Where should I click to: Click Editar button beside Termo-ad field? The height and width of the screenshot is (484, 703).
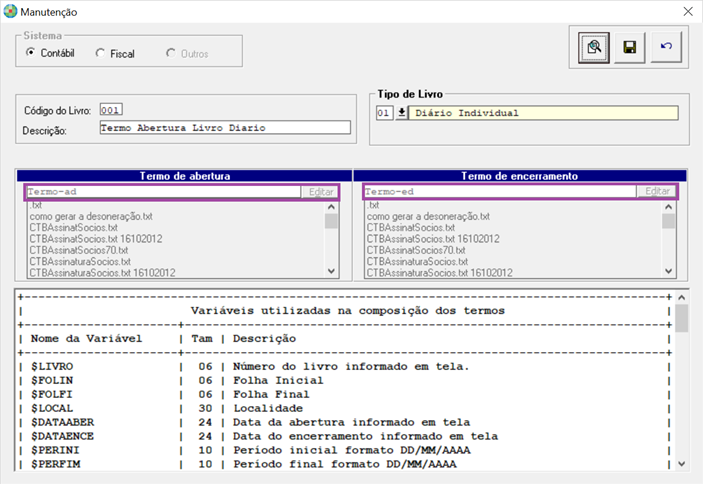321,192
